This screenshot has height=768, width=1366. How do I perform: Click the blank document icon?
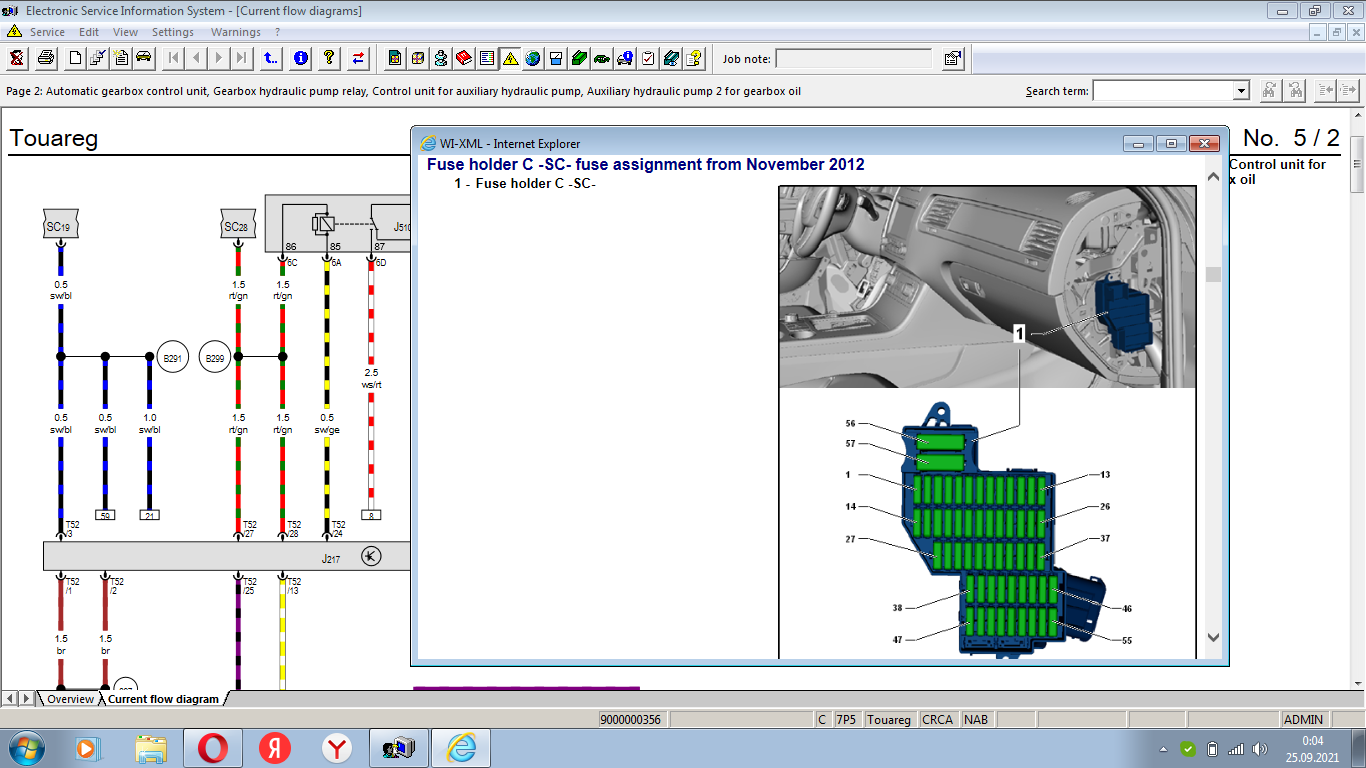tap(76, 58)
